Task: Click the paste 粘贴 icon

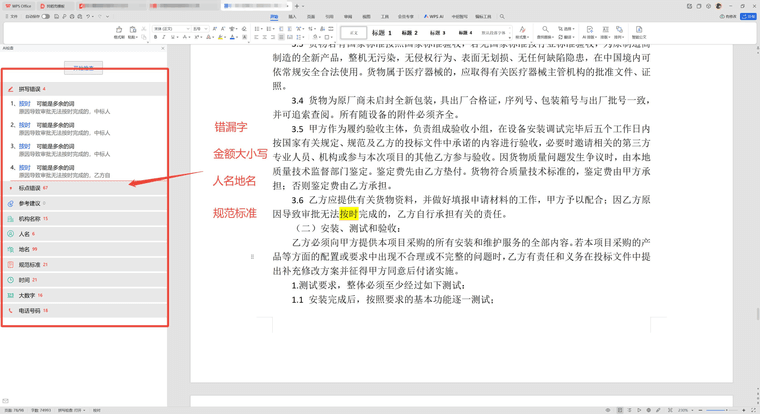Action: pos(133,32)
